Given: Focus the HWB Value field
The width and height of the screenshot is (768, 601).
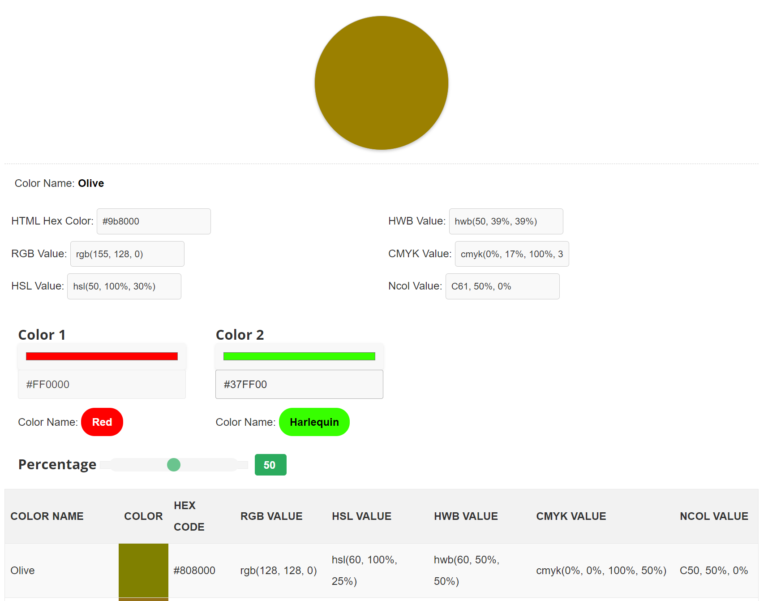Looking at the screenshot, I should (505, 221).
